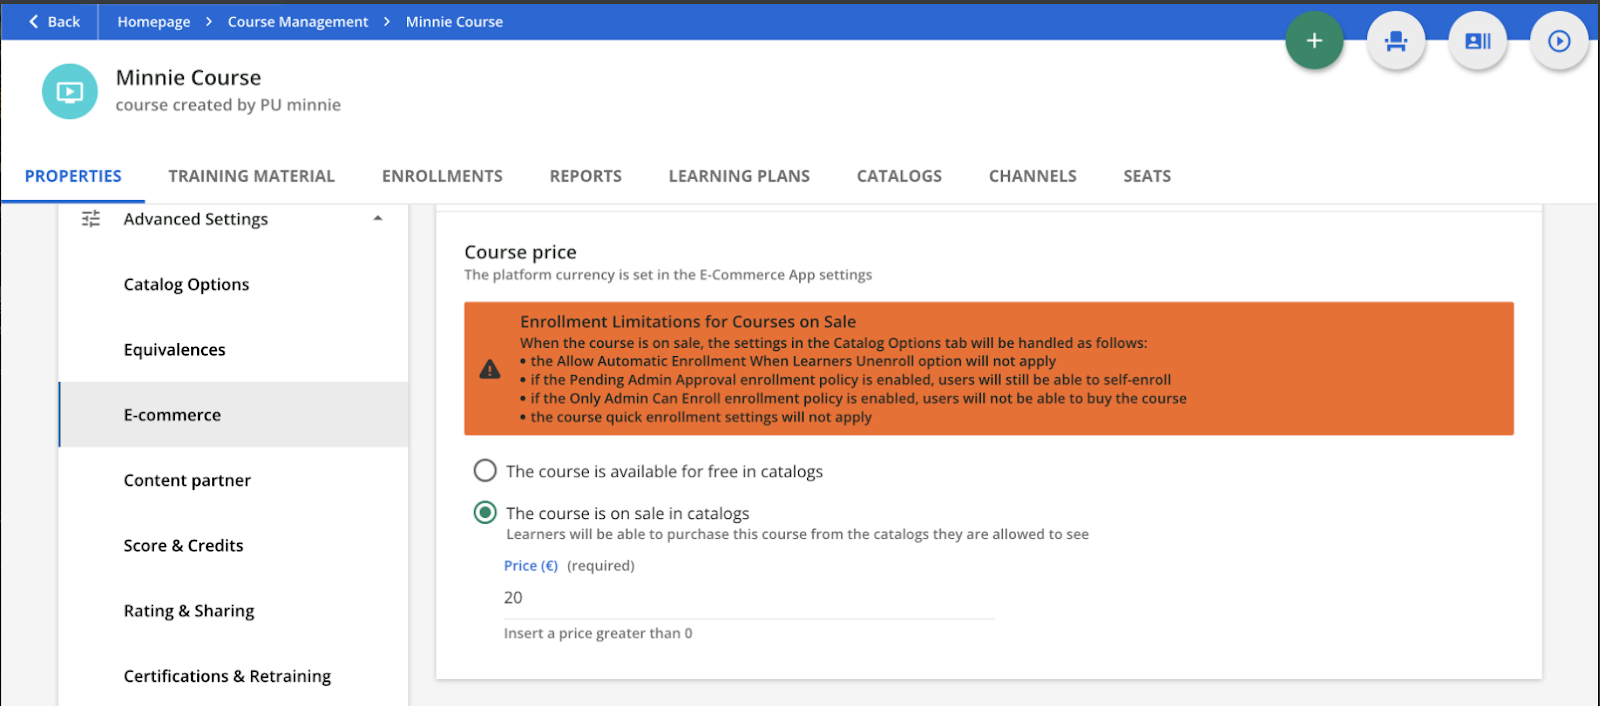The image size is (1600, 706).
Task: Click the circular play icon button
Action: pos(1558,41)
